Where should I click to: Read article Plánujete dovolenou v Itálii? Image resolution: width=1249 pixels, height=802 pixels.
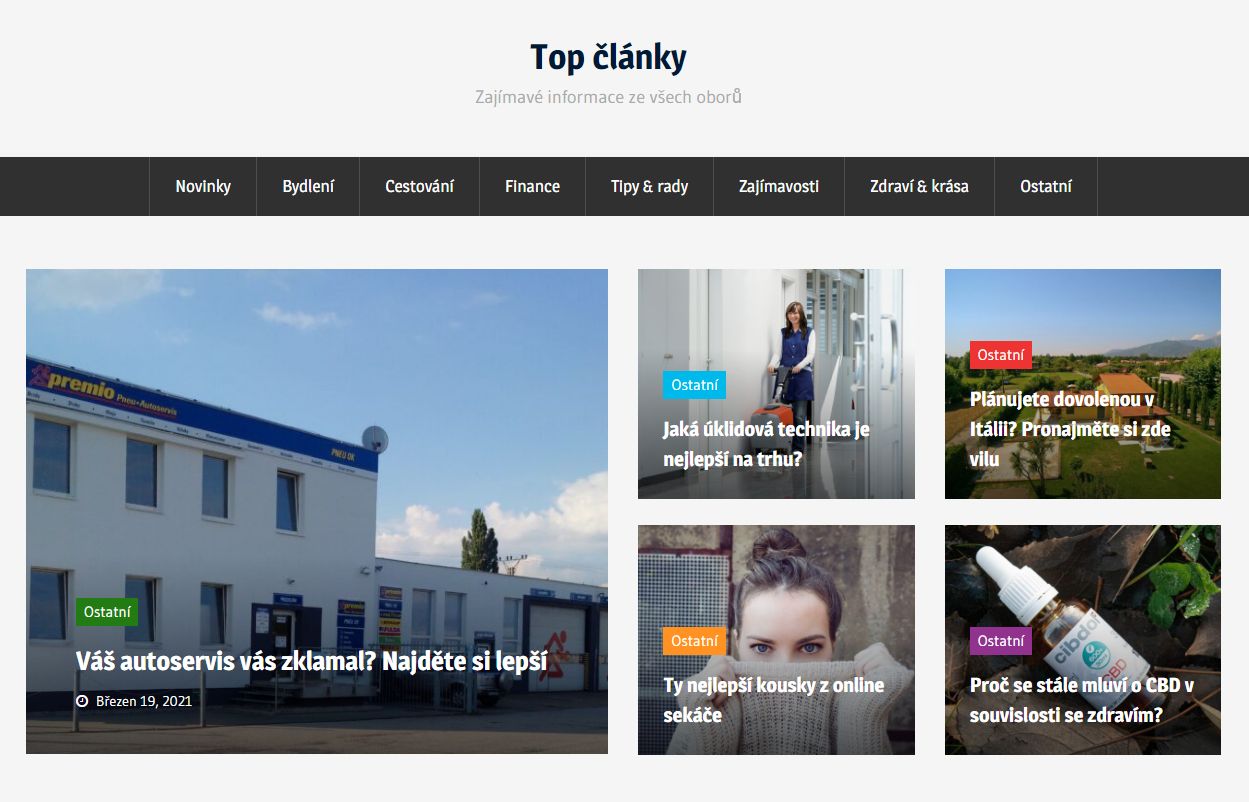pyautogui.click(x=1070, y=429)
